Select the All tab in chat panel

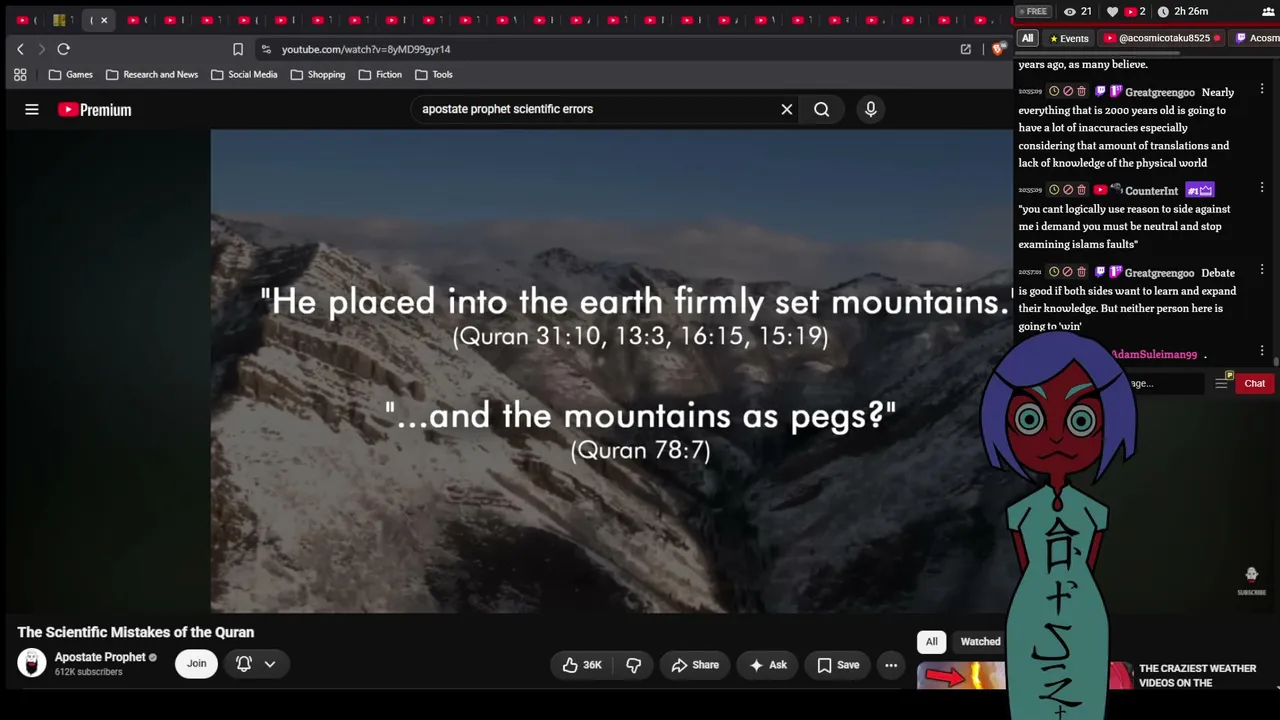pos(1027,38)
